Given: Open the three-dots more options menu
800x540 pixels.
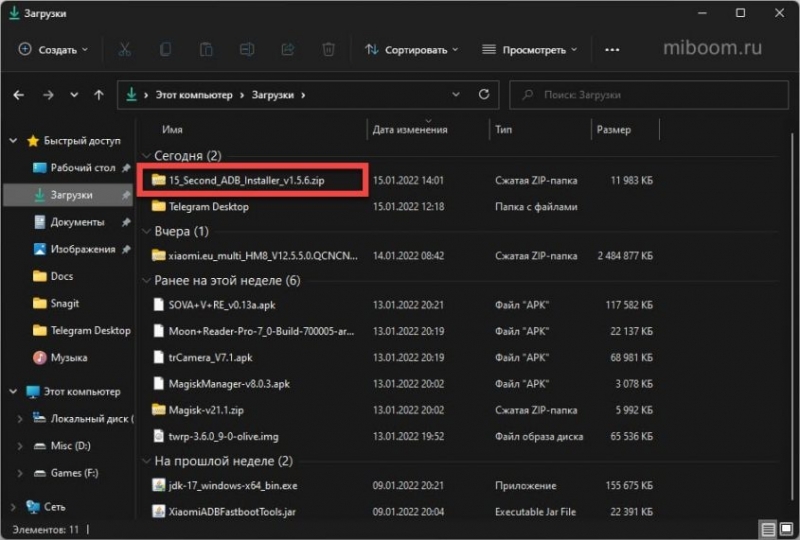Looking at the screenshot, I should tap(612, 50).
